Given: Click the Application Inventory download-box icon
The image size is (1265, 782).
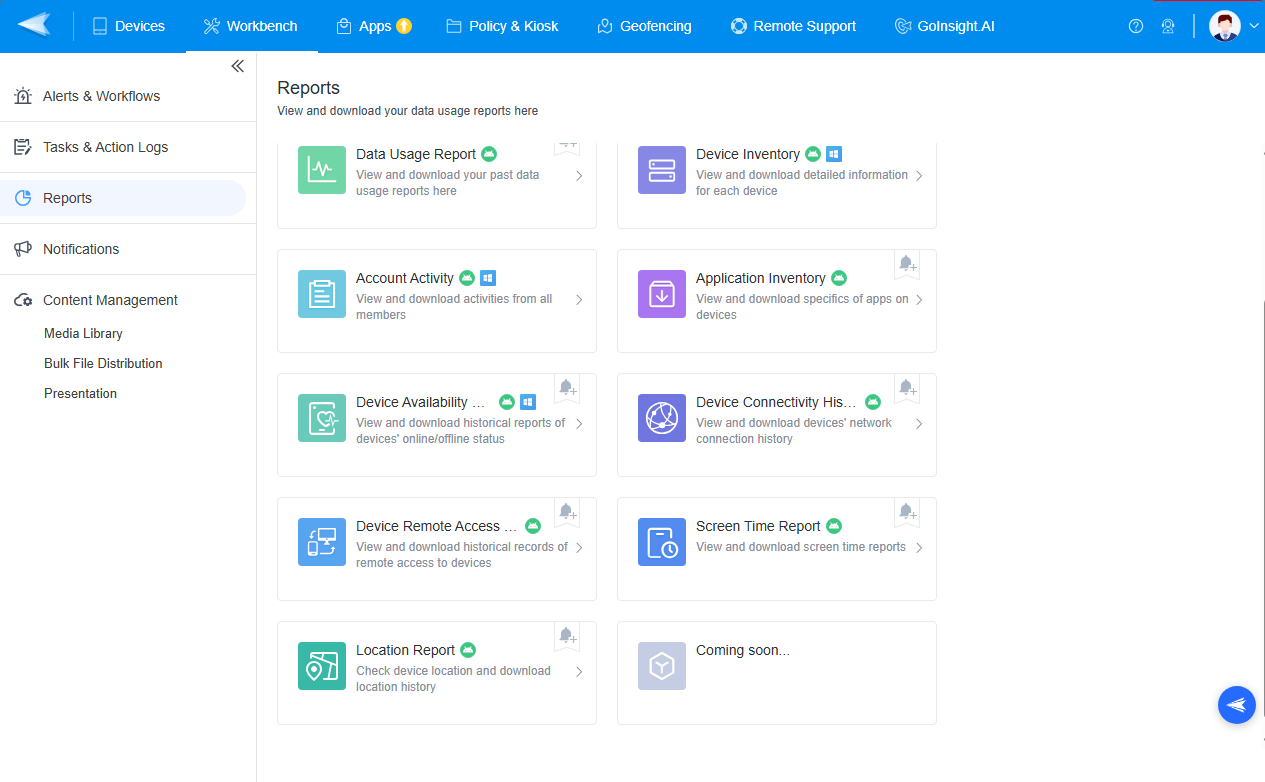Looking at the screenshot, I should 662,294.
